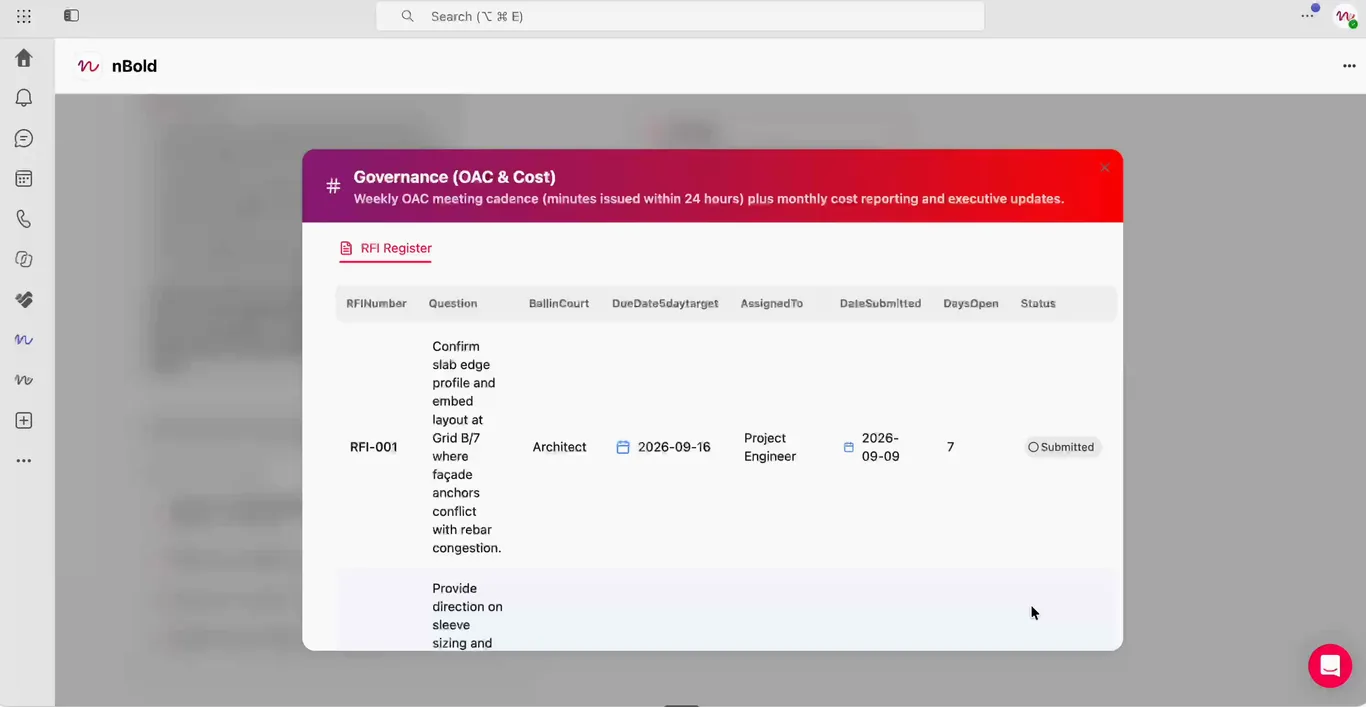This screenshot has height=707, width=1366.
Task: Open the app launcher grid icon
Action: [x=24, y=16]
